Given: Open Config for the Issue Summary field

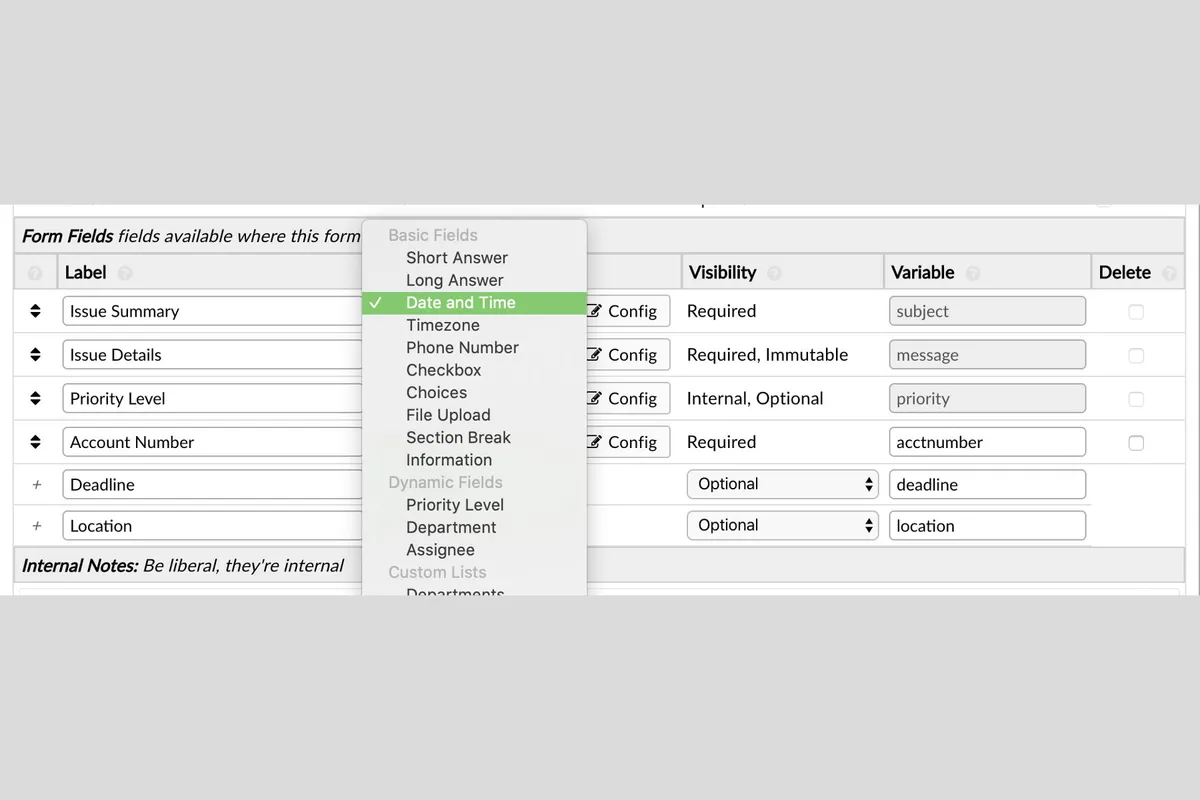Looking at the screenshot, I should pyautogui.click(x=626, y=311).
